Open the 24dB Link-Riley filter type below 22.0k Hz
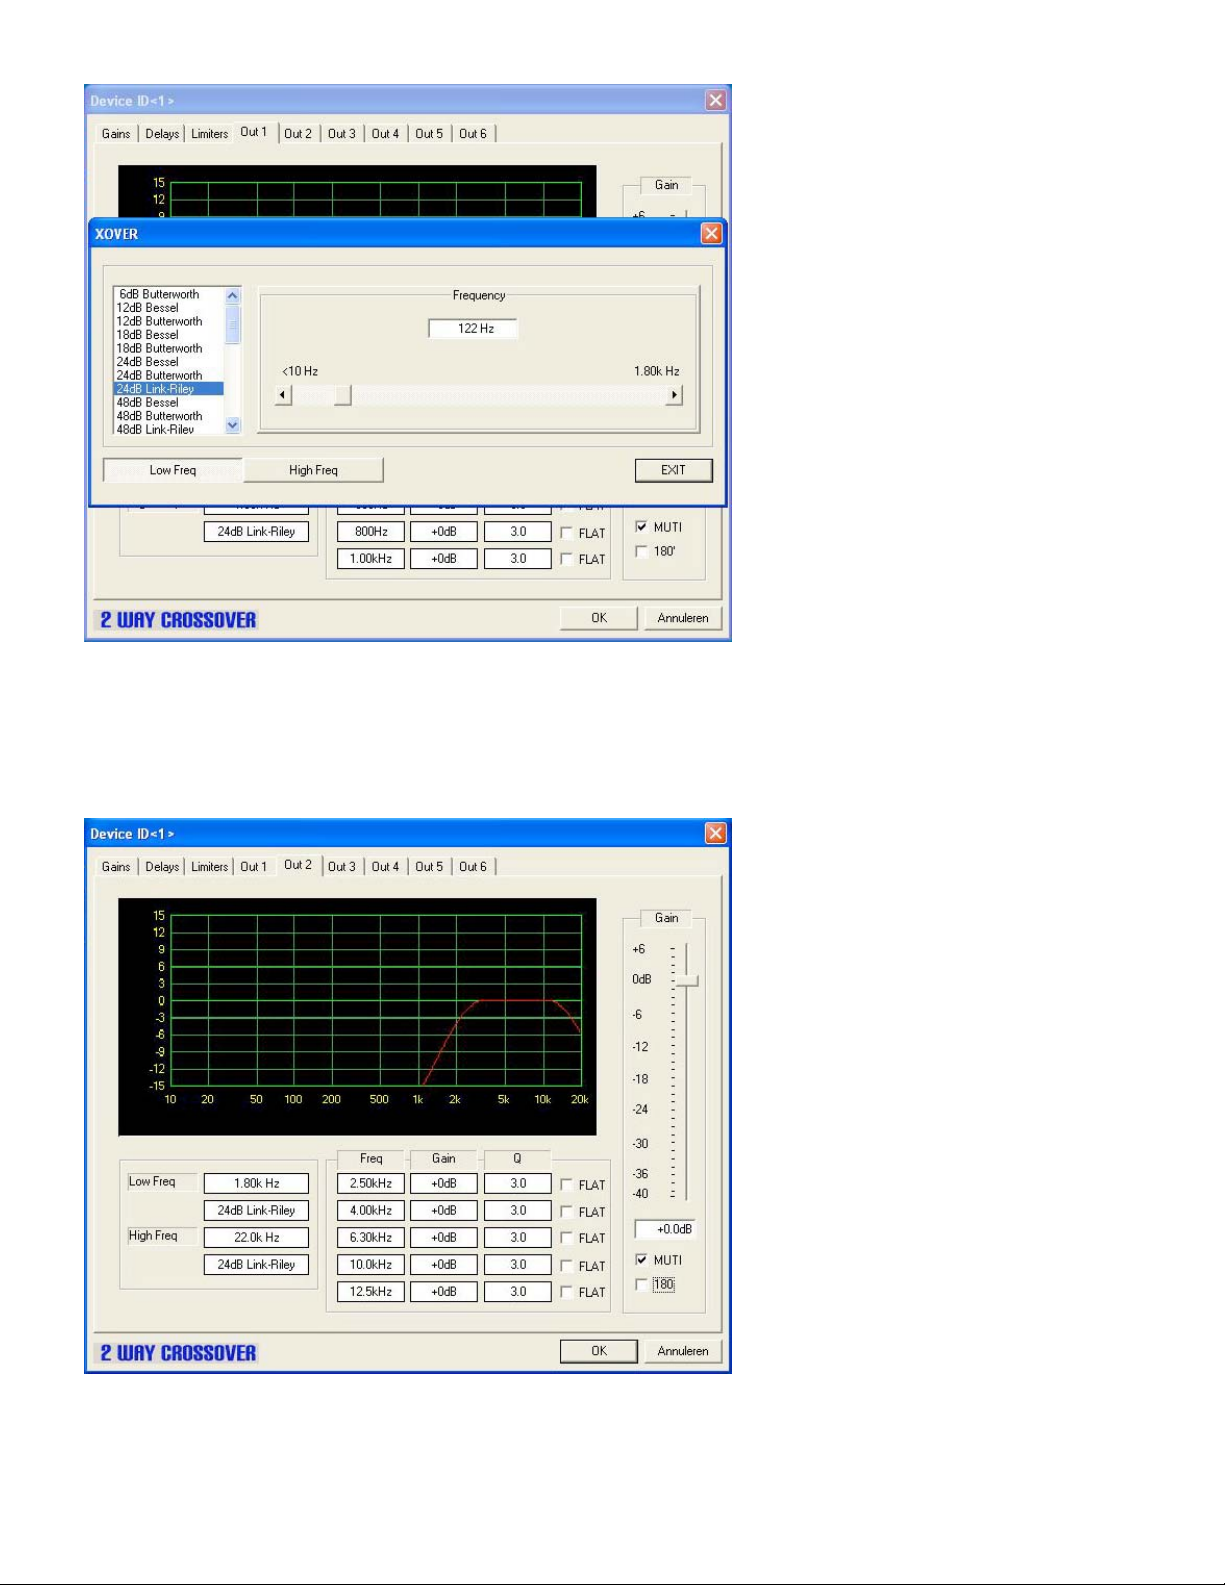This screenshot has width=1225, height=1585. pyautogui.click(x=256, y=1265)
